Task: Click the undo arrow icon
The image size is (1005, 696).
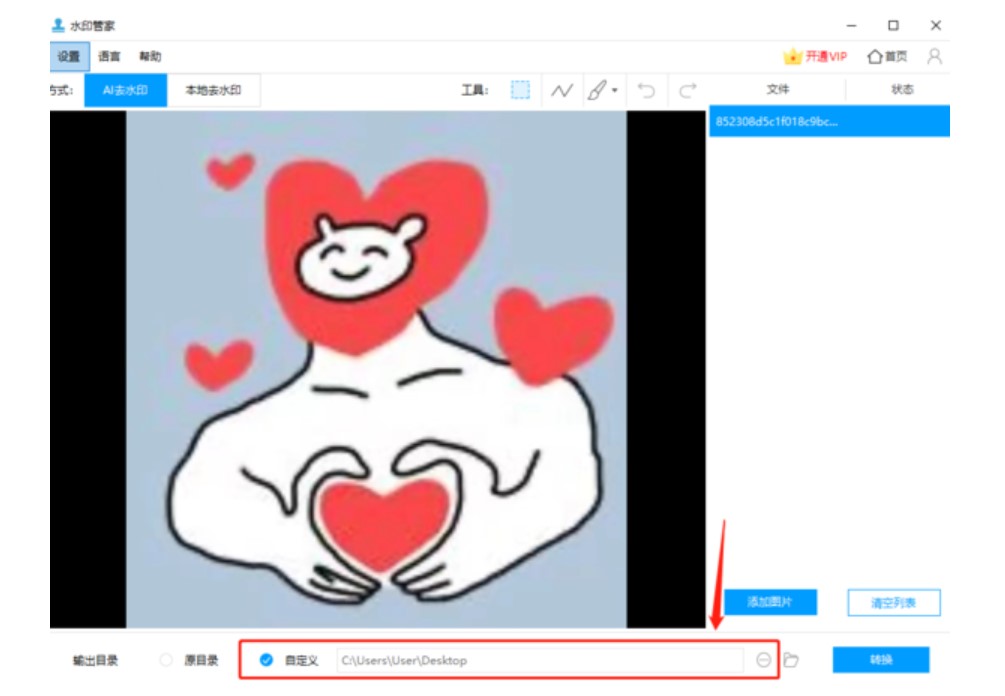Action: pyautogui.click(x=647, y=90)
